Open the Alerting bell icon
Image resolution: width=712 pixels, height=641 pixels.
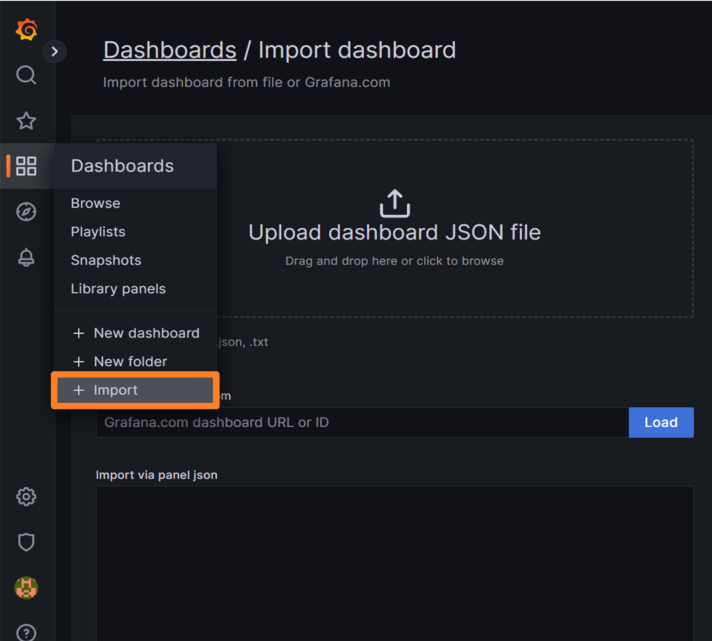point(26,257)
